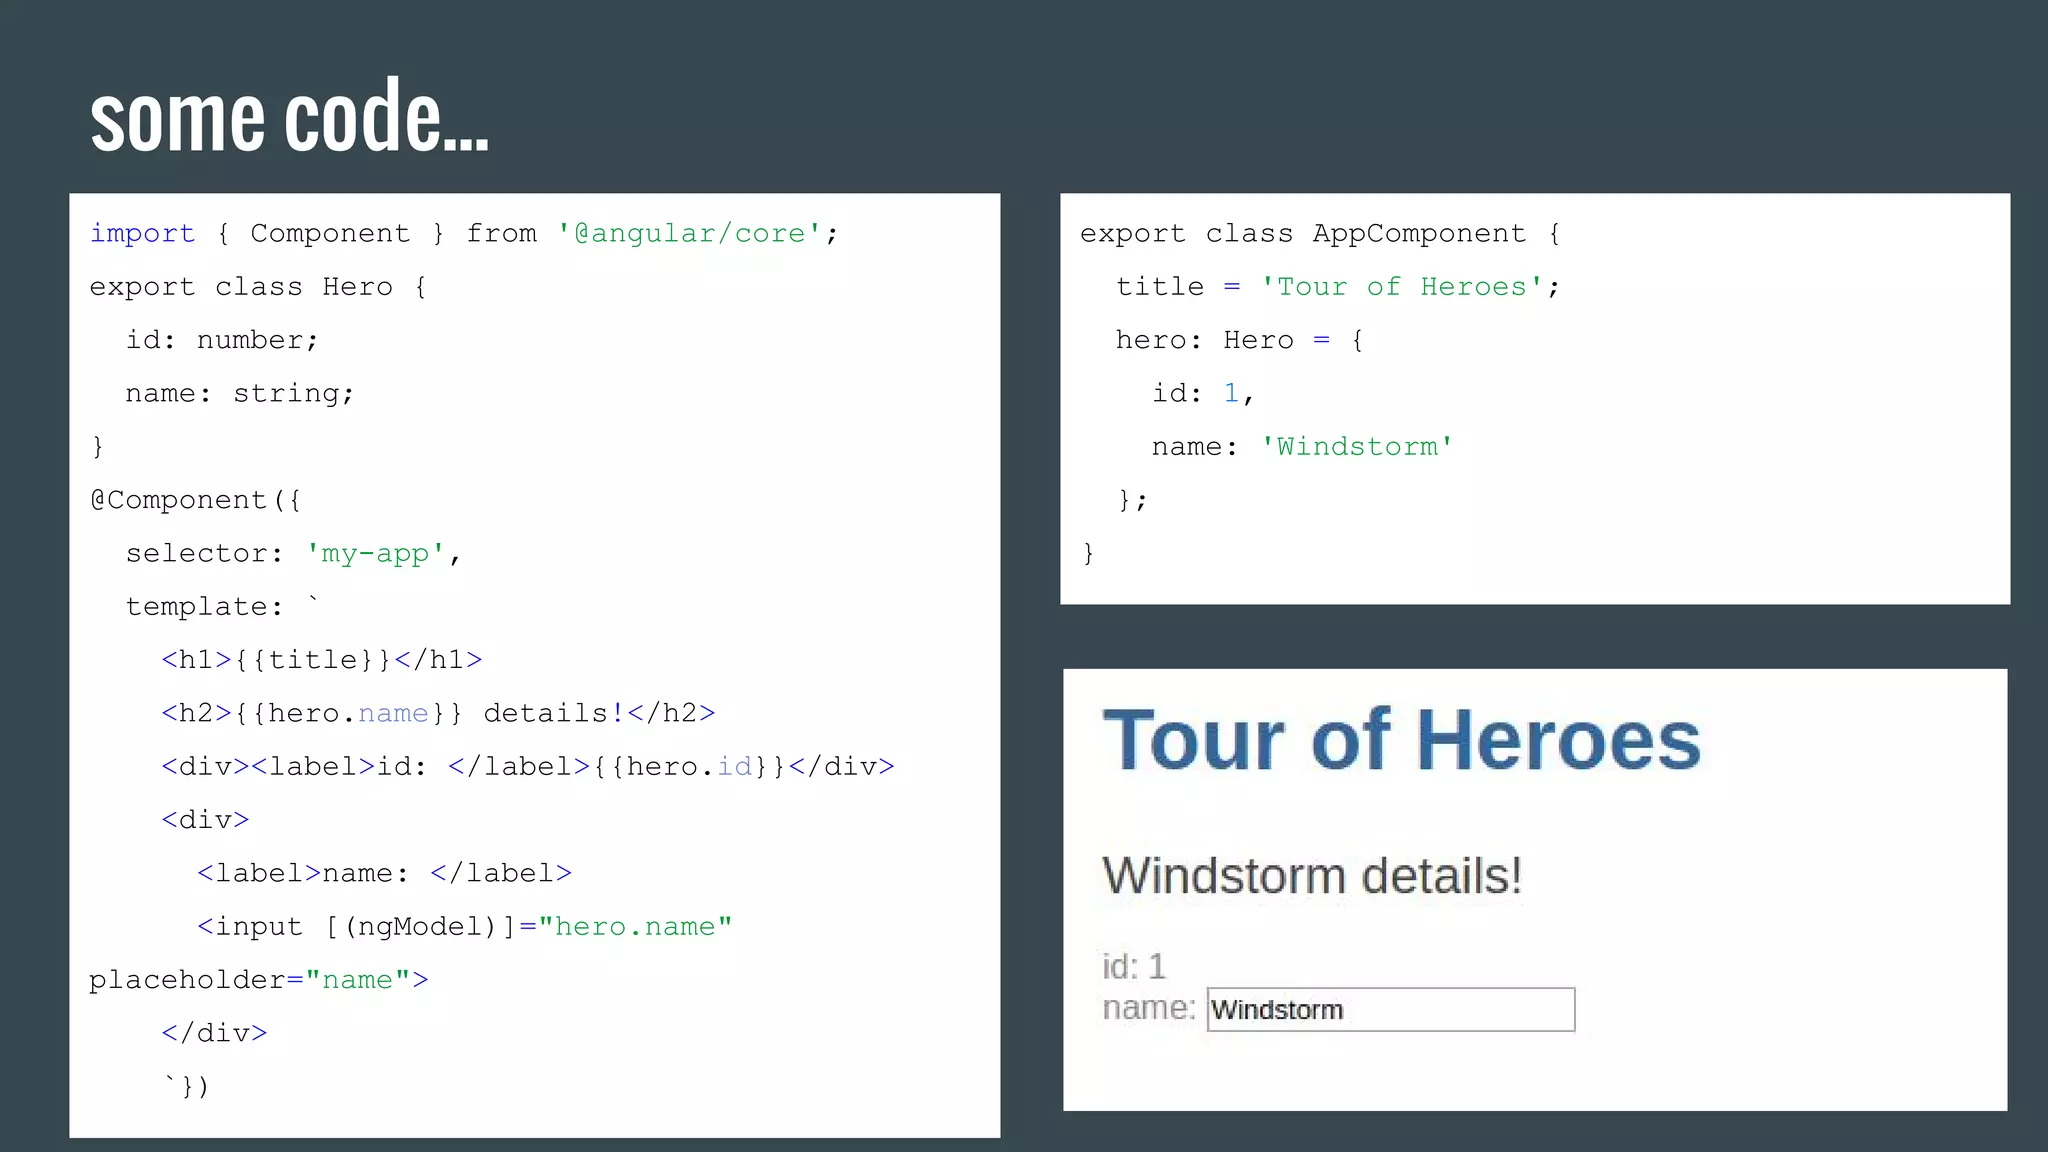Image resolution: width=2048 pixels, height=1152 pixels.
Task: Click the <h1>{{title}}</h1> line
Action: pos(322,660)
